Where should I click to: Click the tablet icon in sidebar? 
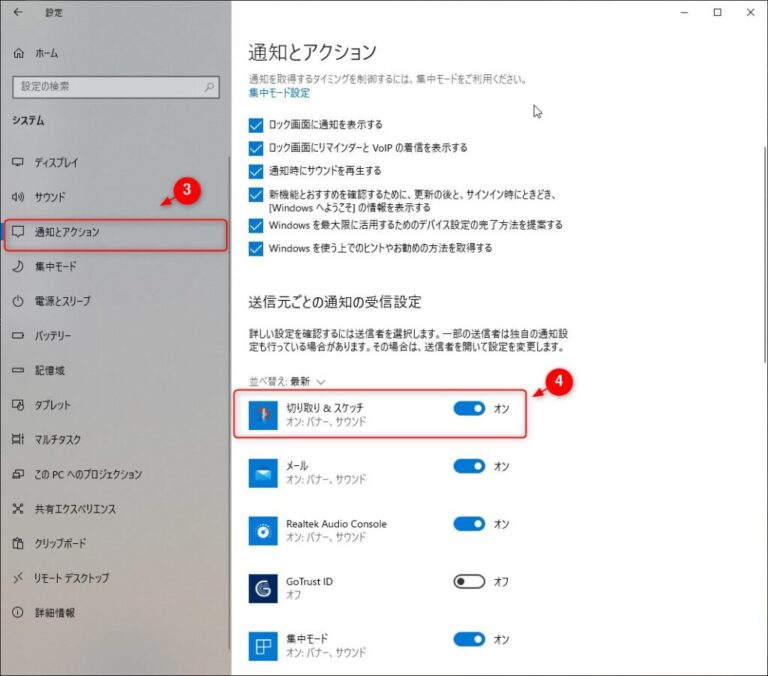tap(18, 405)
